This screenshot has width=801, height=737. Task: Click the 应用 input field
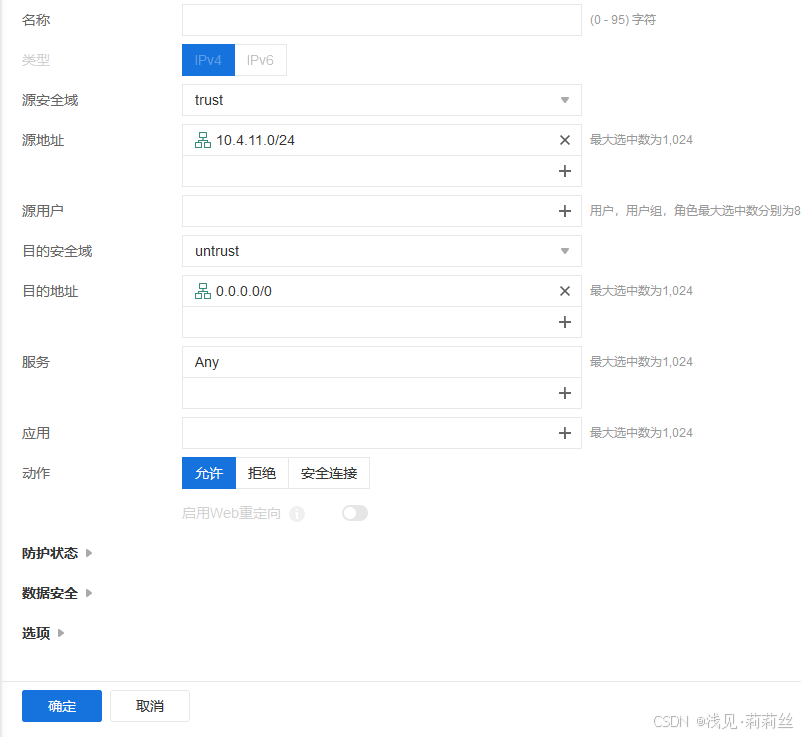tap(382, 433)
